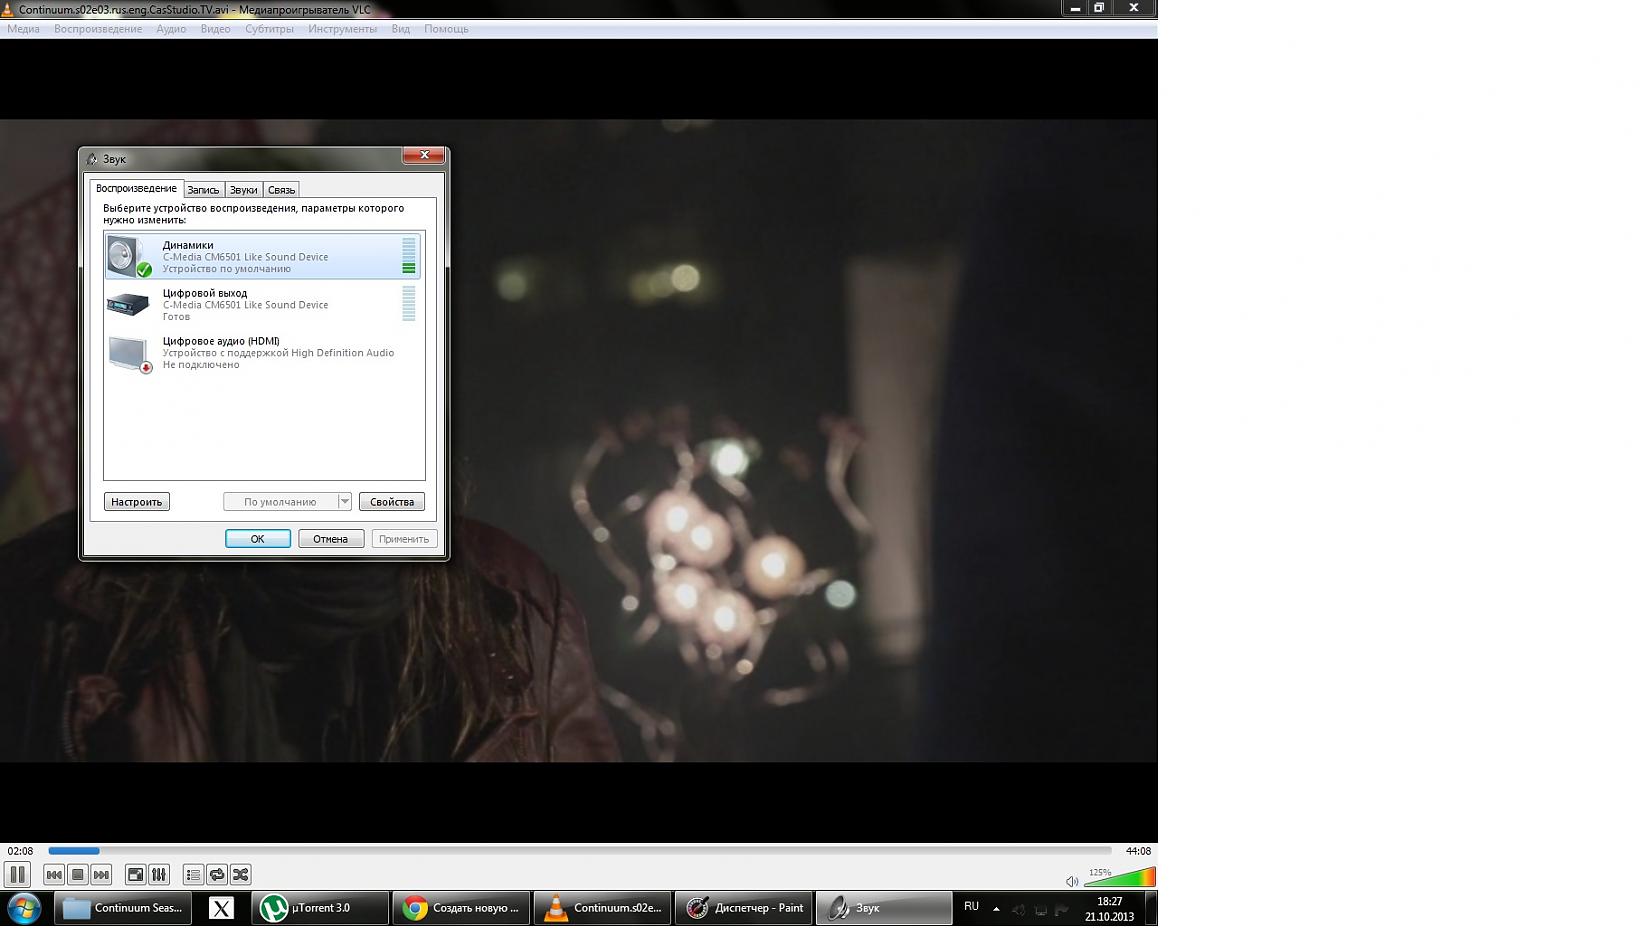Open the Windows Start menu

24,908
